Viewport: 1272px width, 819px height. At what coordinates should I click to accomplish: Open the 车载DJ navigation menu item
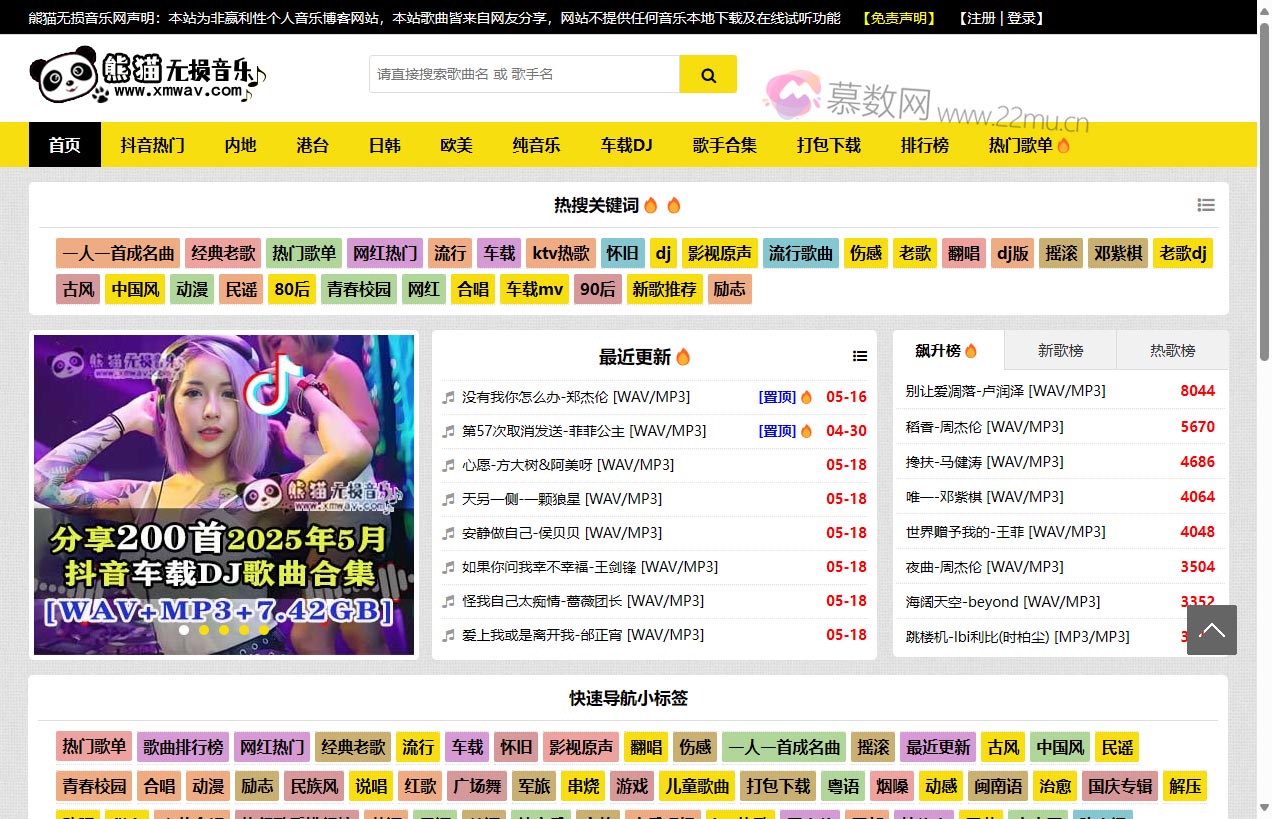click(x=626, y=145)
